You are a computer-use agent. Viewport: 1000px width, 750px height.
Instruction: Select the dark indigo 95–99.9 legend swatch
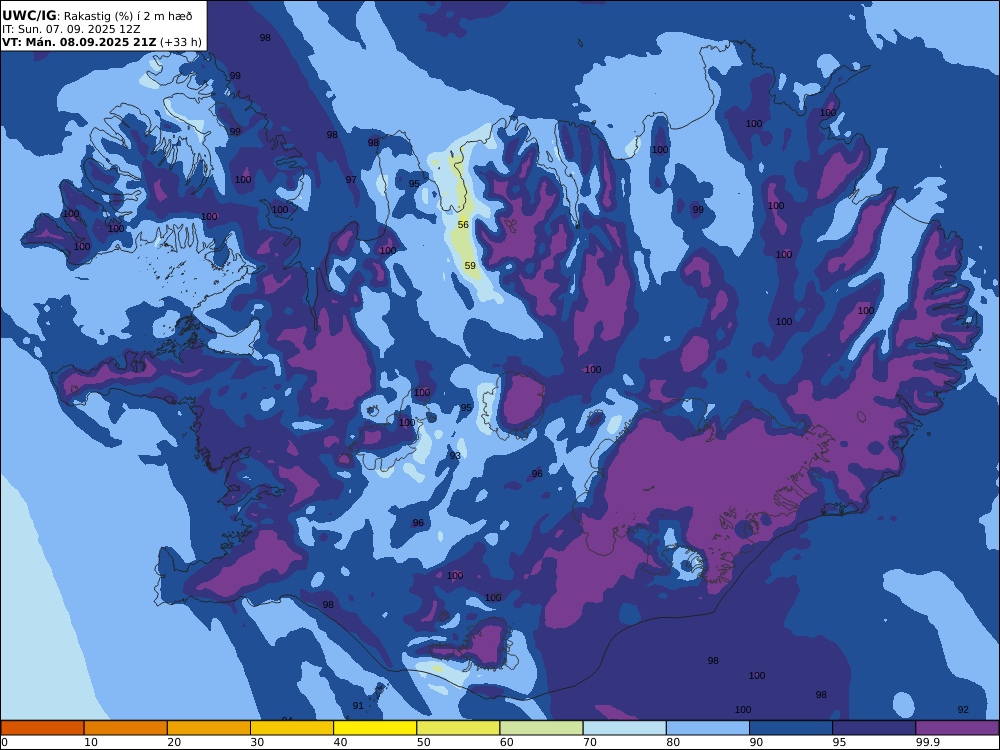pyautogui.click(x=874, y=728)
